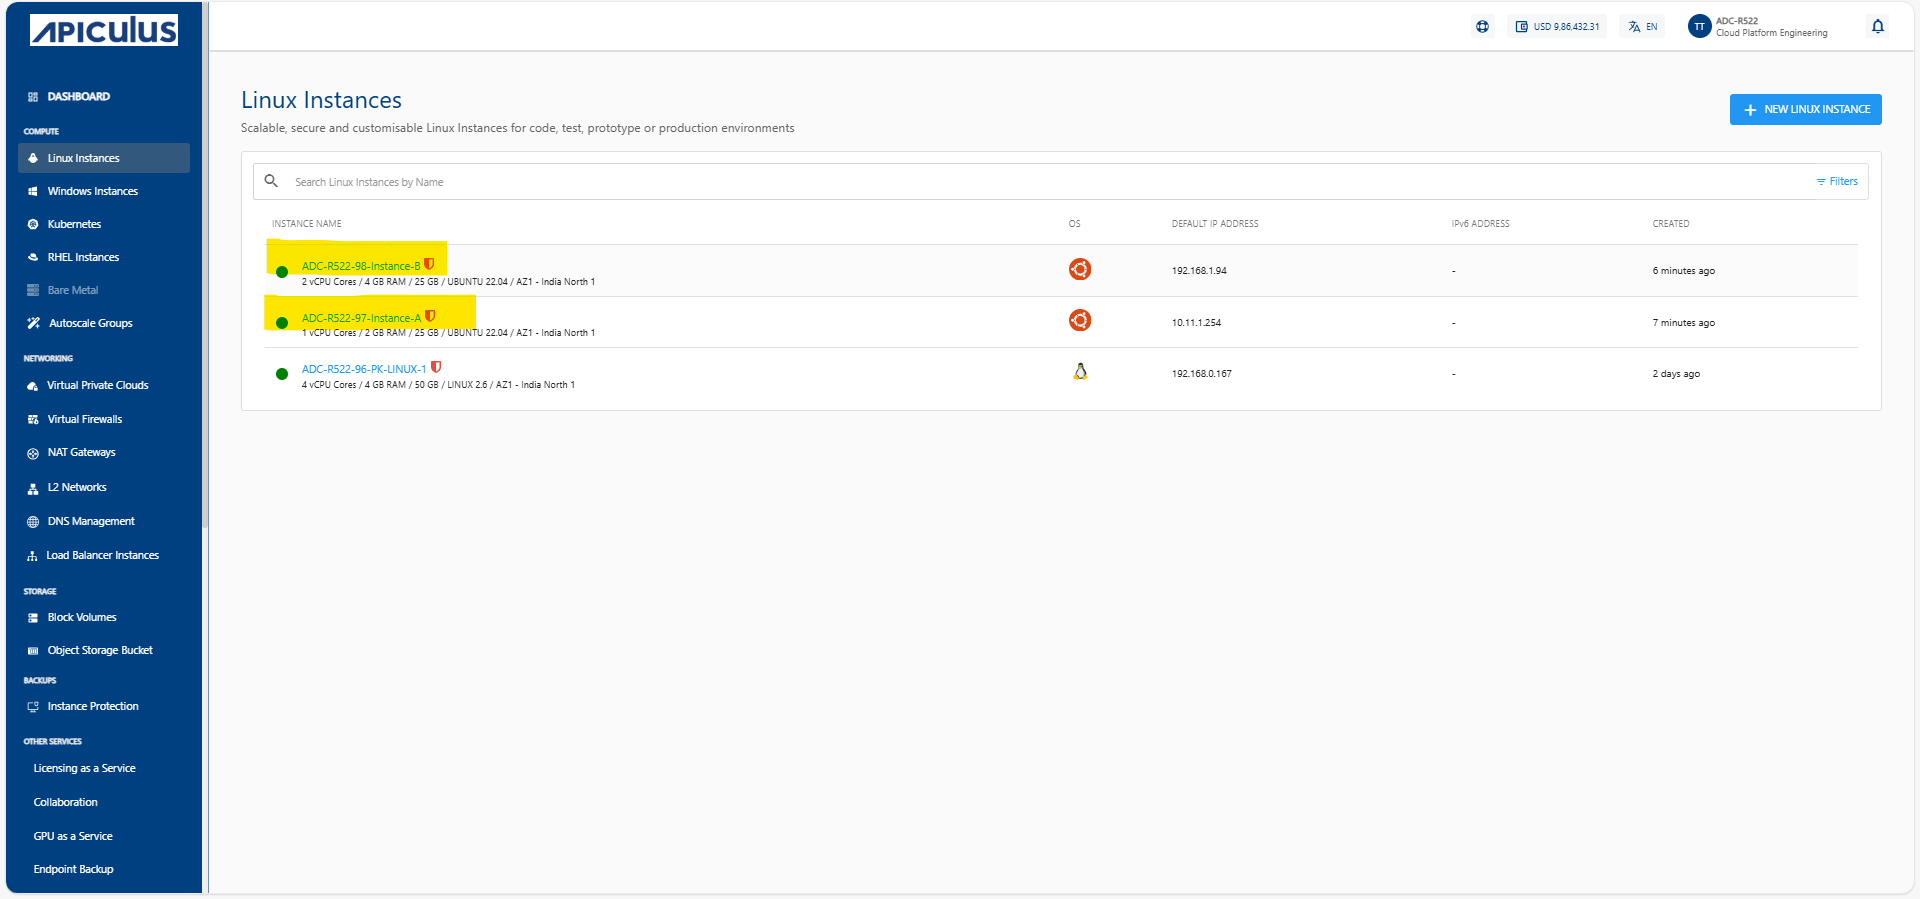This screenshot has height=899, width=1920.
Task: Select Virtual Private Clouds menu item
Action: click(97, 385)
